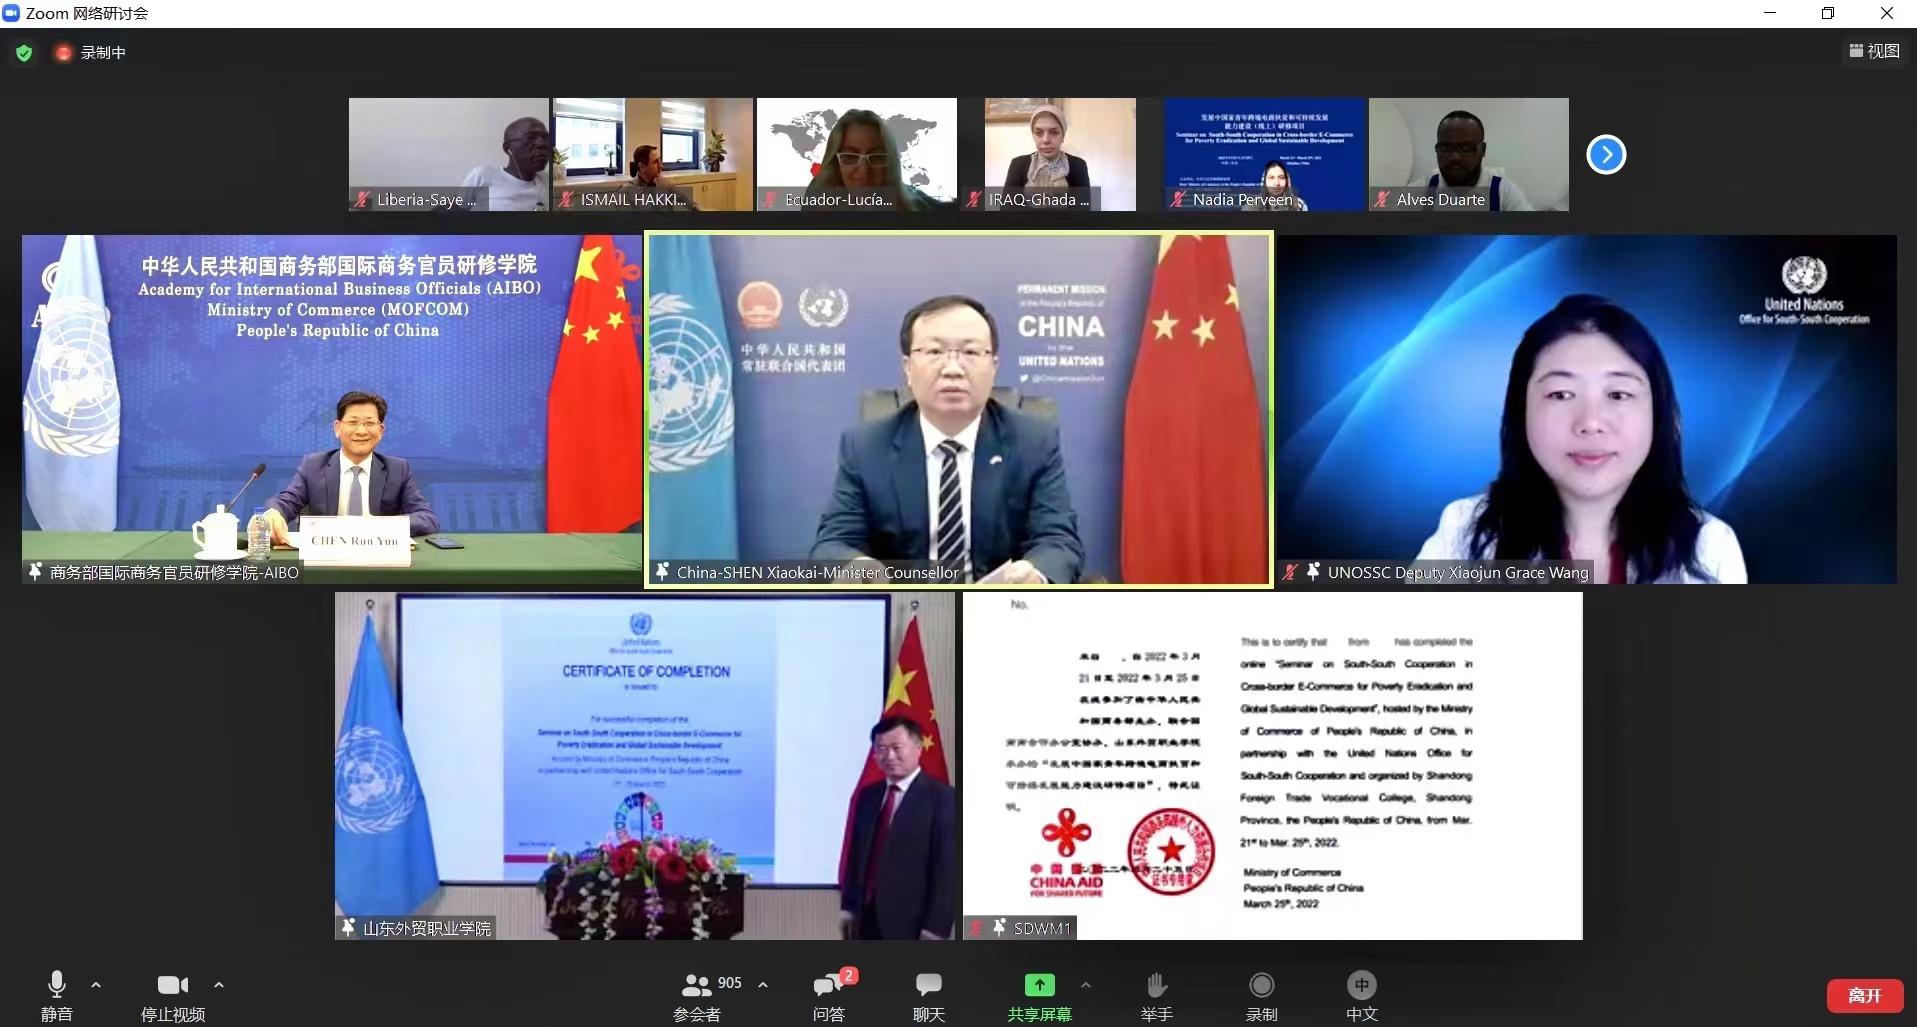
Task: Click the Zoom logo in title bar
Action: pyautogui.click(x=11, y=13)
